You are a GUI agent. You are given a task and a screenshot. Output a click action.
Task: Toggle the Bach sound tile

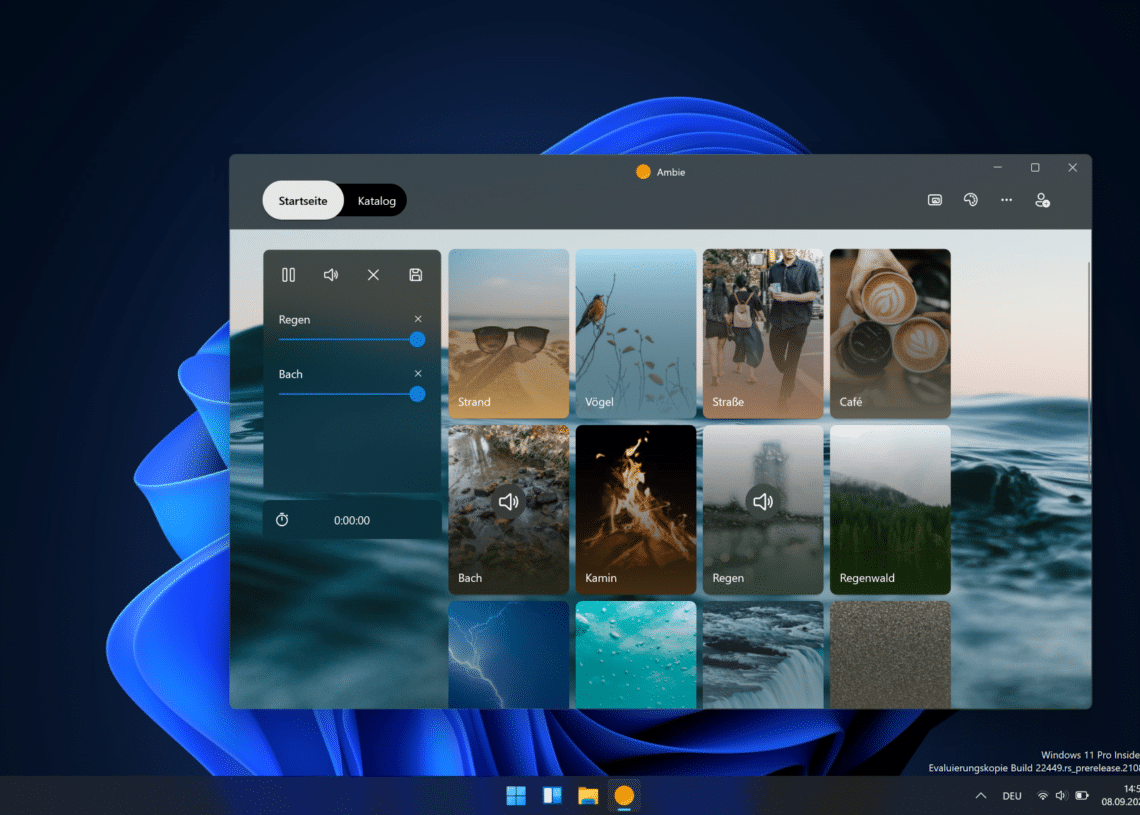tap(509, 510)
